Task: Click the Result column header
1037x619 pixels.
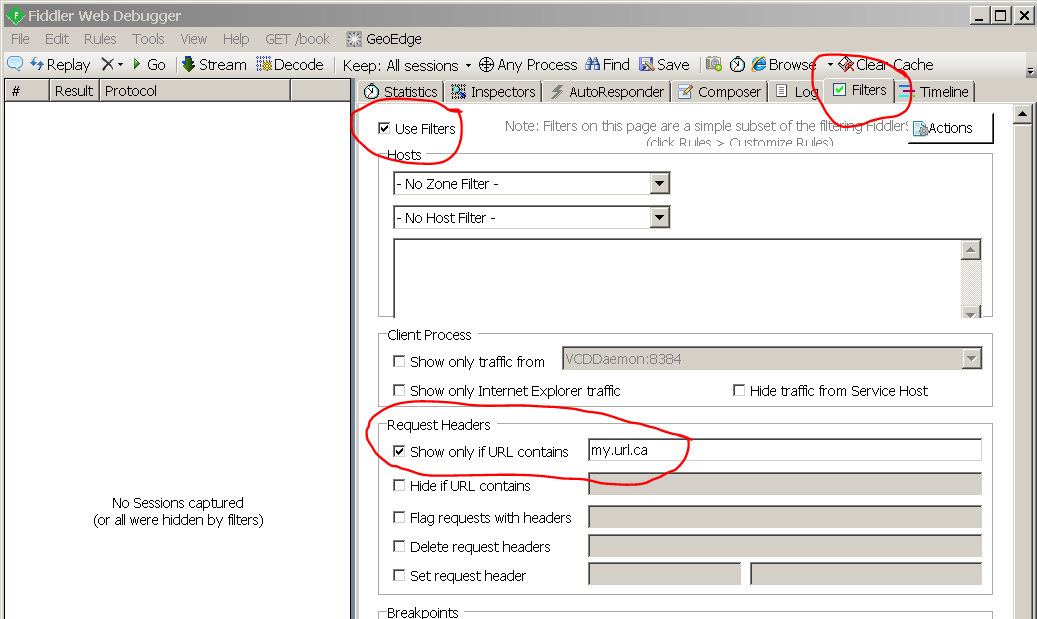Action: point(74,91)
